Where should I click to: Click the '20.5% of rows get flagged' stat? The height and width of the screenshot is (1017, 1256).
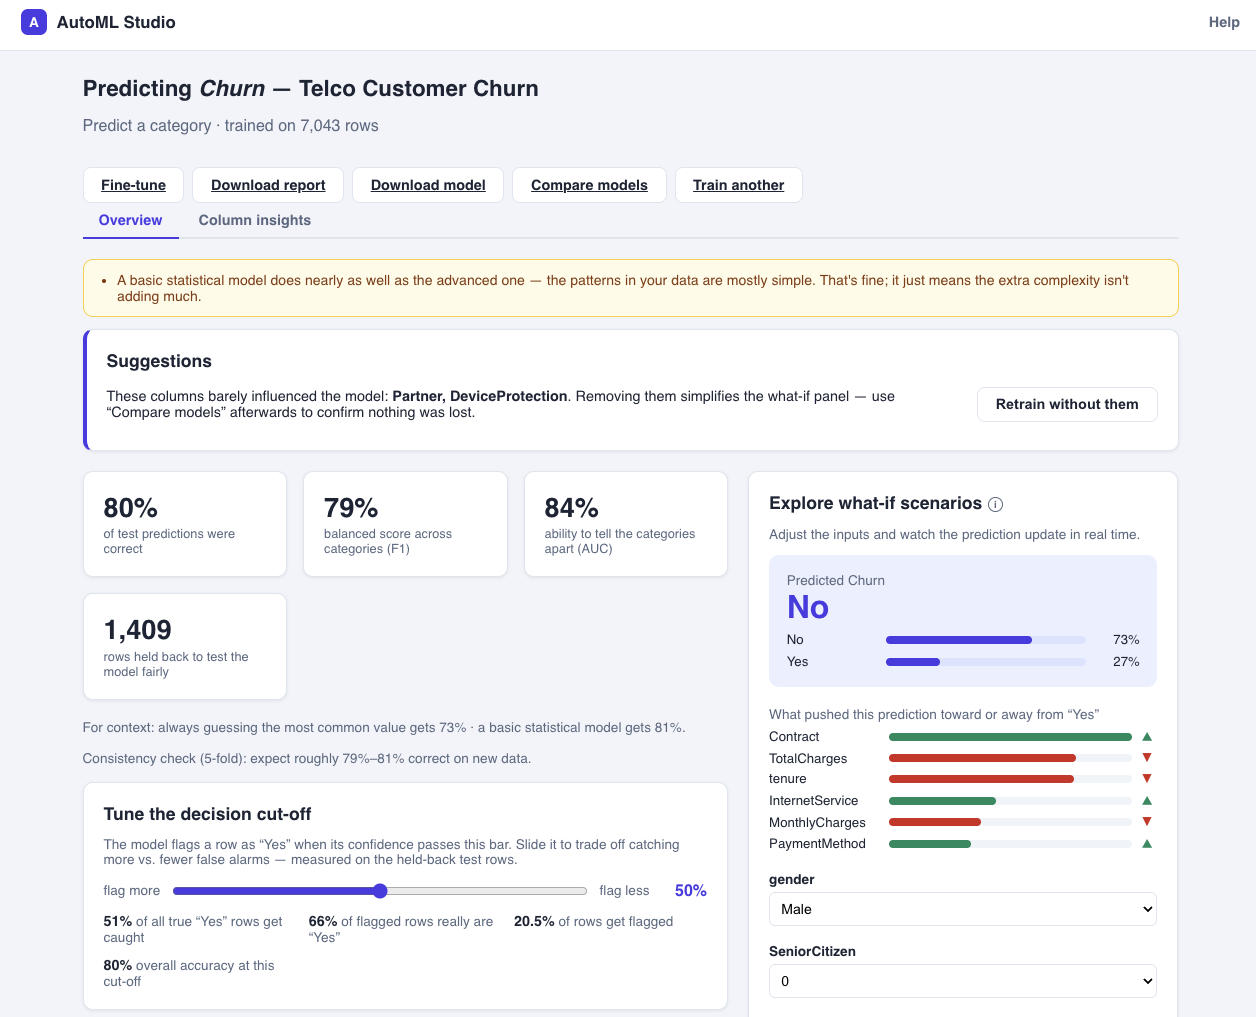(594, 922)
